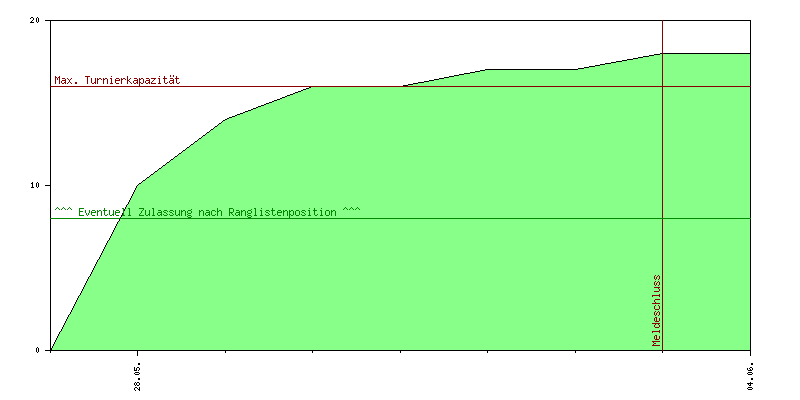Click the chart origin where curve starts
This screenshot has width=800, height=400.
click(x=50, y=350)
